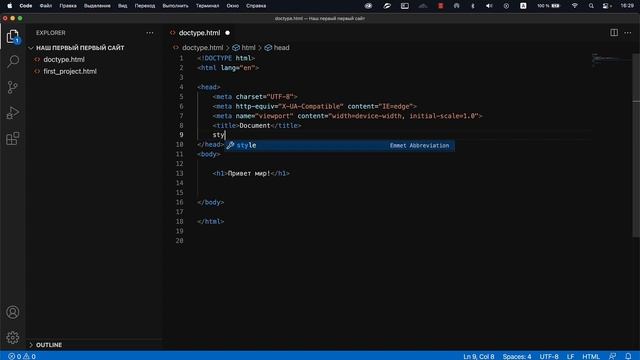Click the editor vertical scrollbar
Viewport: 640px width, 360px height.
636,145
